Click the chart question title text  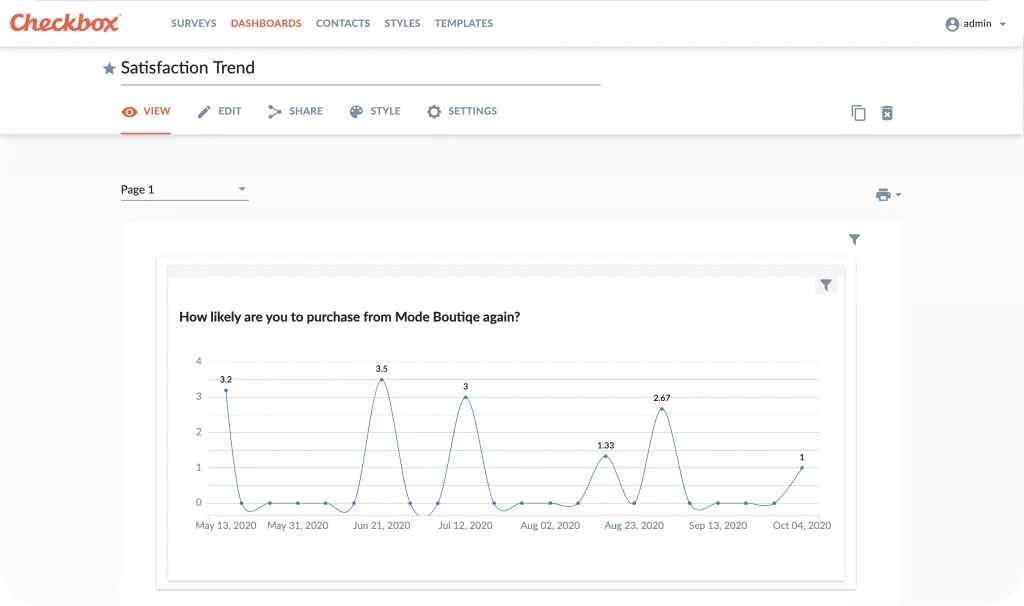[349, 317]
